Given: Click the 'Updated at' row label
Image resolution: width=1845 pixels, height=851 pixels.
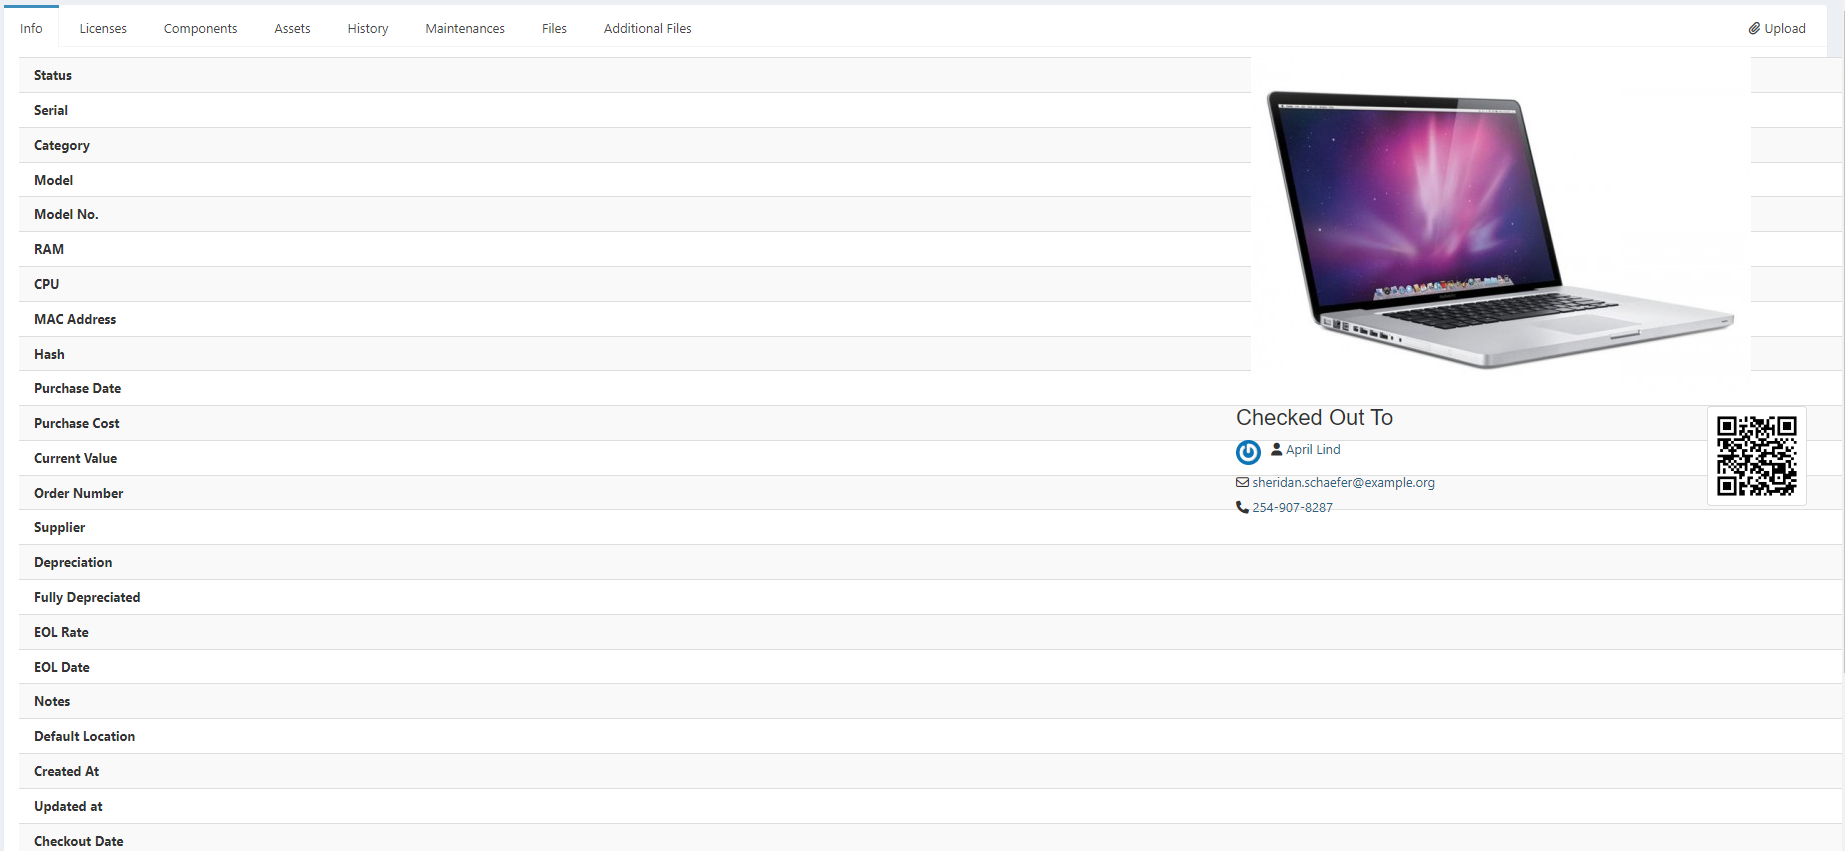Looking at the screenshot, I should pyautogui.click(x=68, y=806).
